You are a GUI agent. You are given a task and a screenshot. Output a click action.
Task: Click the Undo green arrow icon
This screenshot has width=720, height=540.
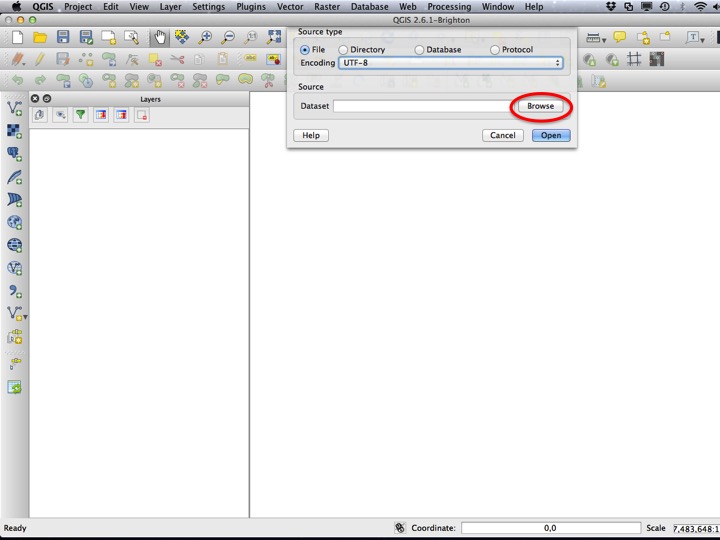17,80
